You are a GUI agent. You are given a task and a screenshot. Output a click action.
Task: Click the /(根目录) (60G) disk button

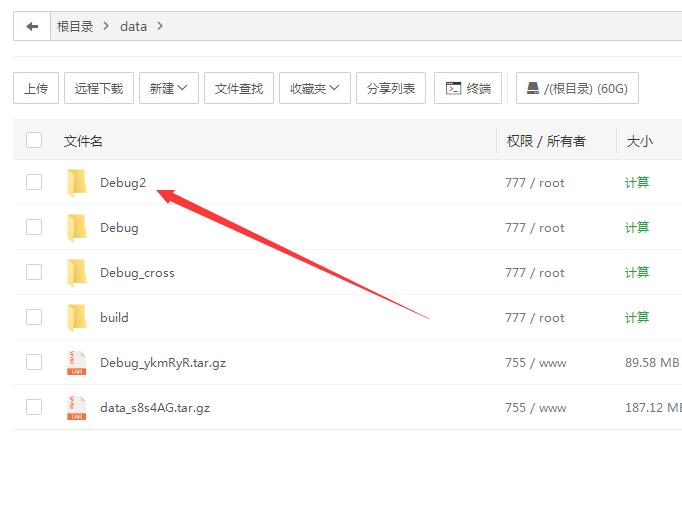577,88
